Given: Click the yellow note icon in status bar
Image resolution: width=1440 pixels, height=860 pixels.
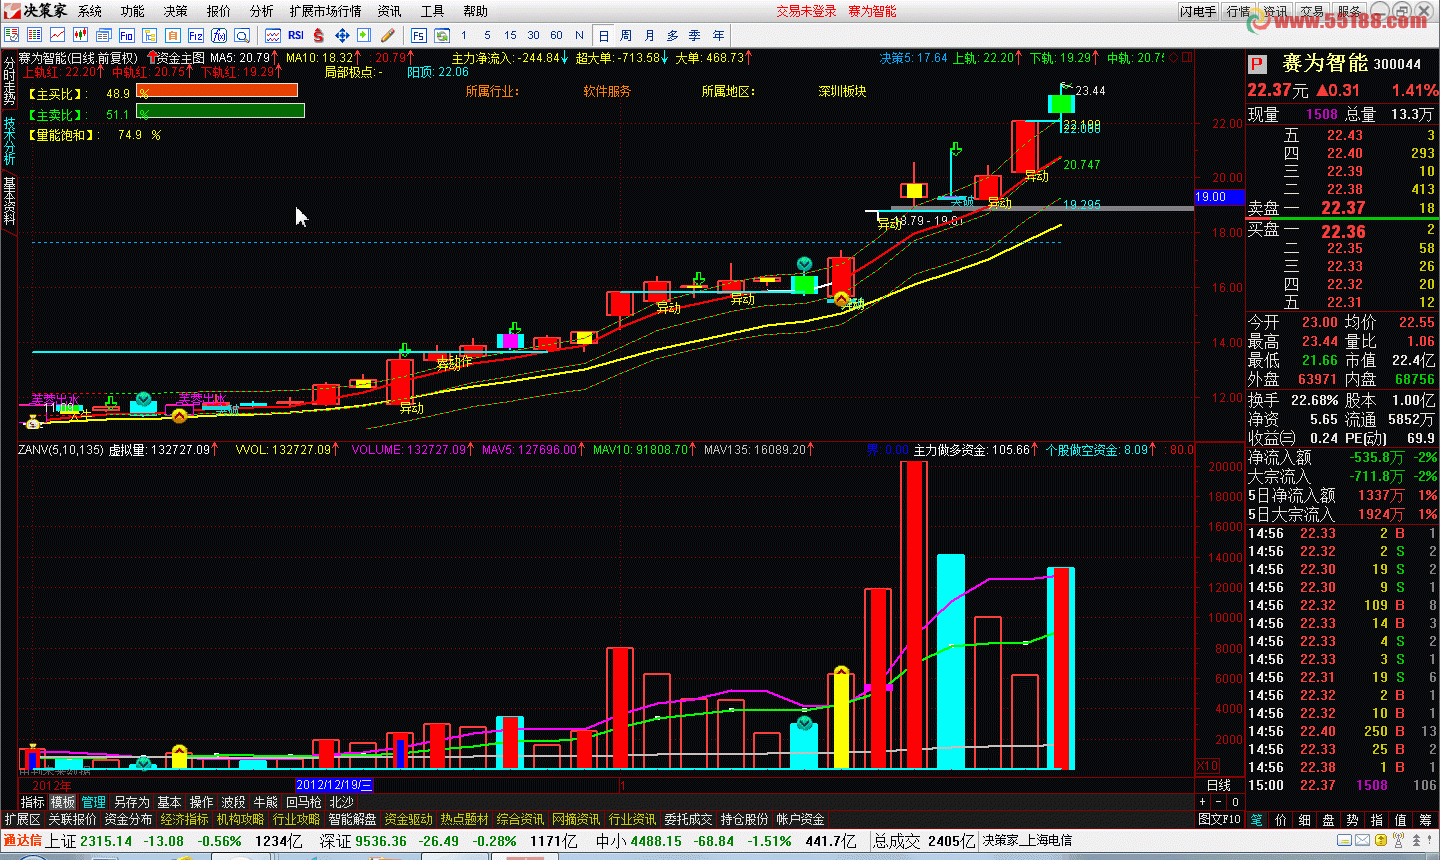Looking at the screenshot, I should pos(1344,840).
